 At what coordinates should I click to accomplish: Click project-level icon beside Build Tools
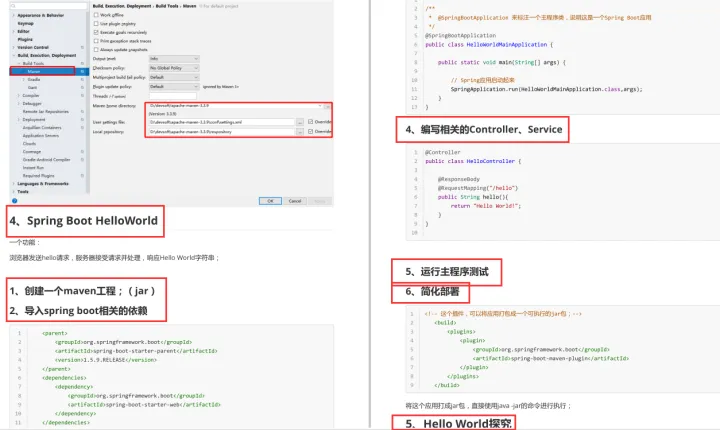tap(82, 63)
